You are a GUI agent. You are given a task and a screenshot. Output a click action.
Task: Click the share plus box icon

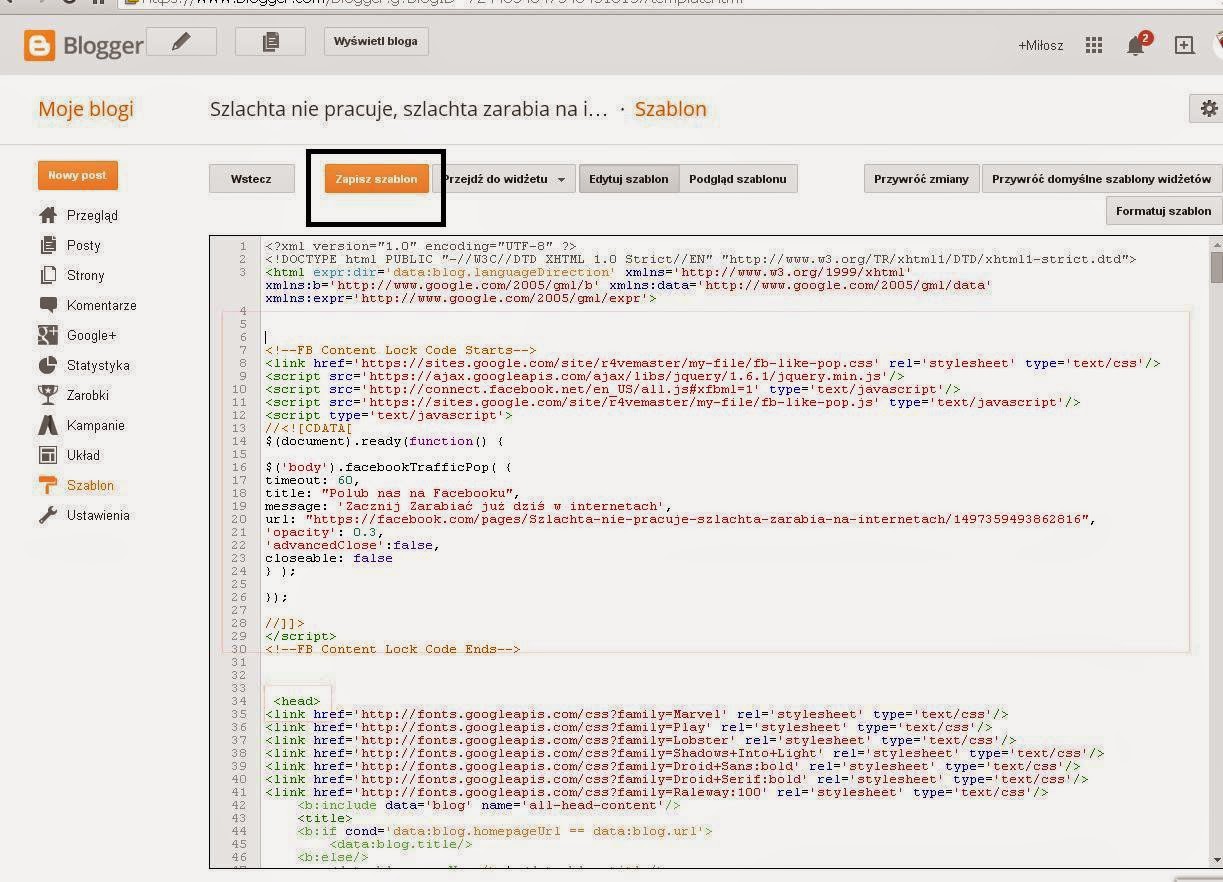pos(1184,45)
